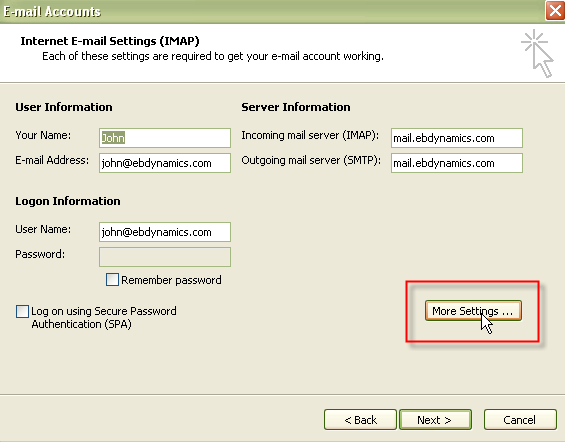The width and height of the screenshot is (565, 442).
Task: Enable the Remember password checkbox
Action: coord(112,280)
